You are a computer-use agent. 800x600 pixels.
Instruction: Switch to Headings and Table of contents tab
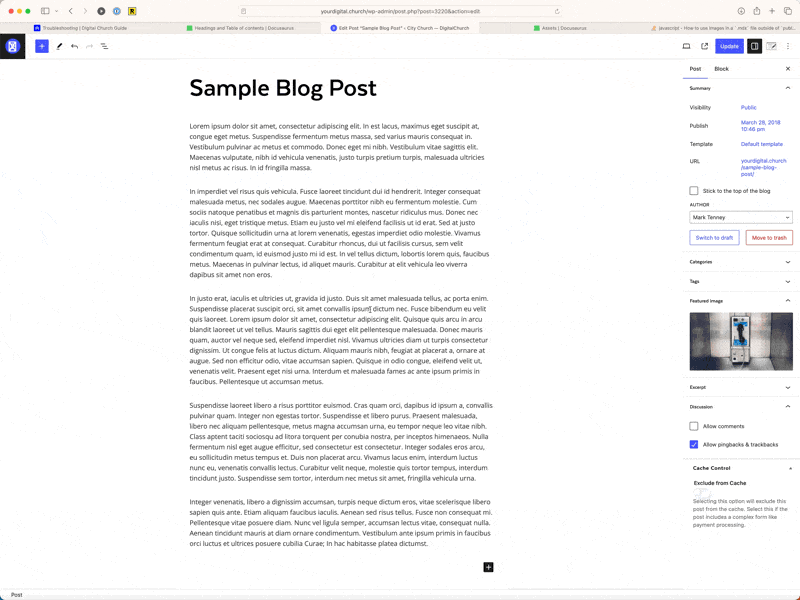(x=240, y=28)
